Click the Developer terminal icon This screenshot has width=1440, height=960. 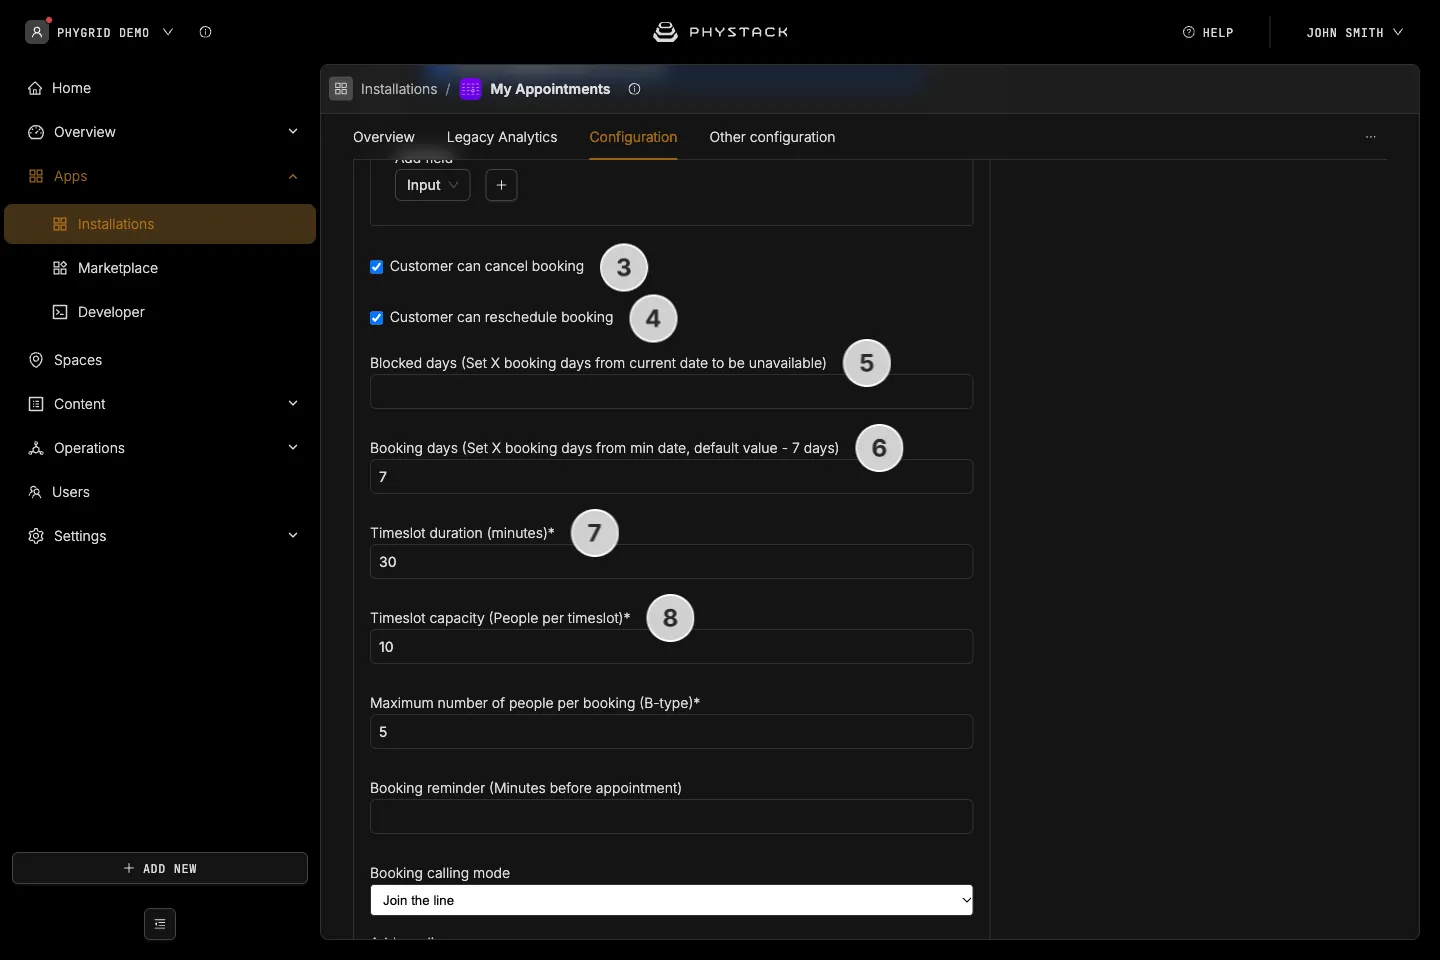click(60, 312)
